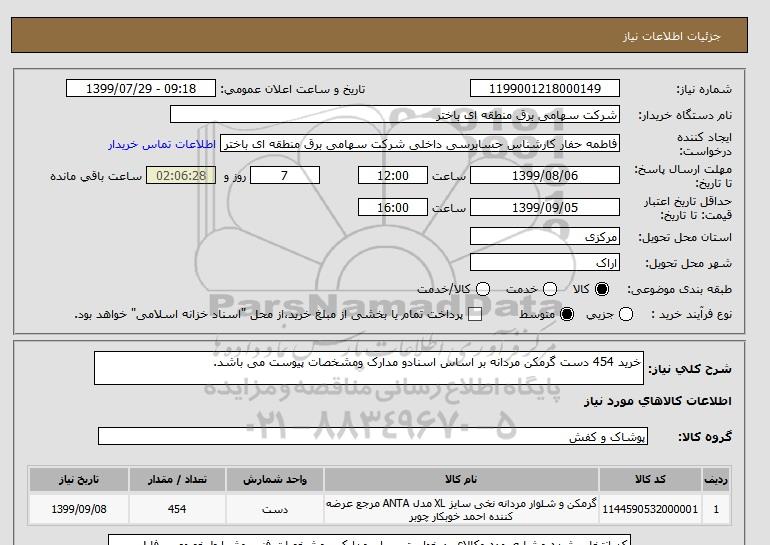Click the کد کالا column header

coord(650,479)
